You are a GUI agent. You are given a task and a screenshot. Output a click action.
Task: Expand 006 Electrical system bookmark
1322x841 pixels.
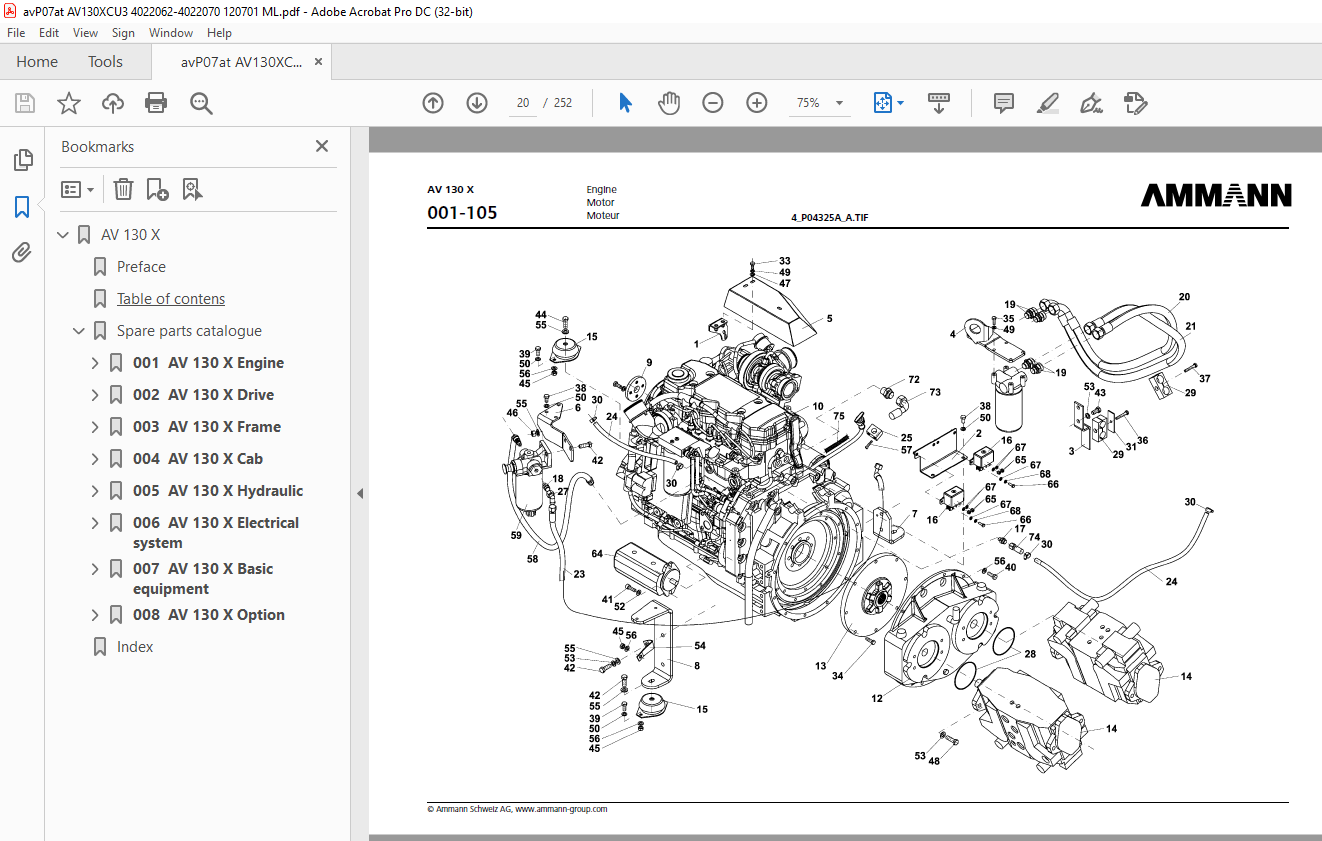tap(95, 523)
